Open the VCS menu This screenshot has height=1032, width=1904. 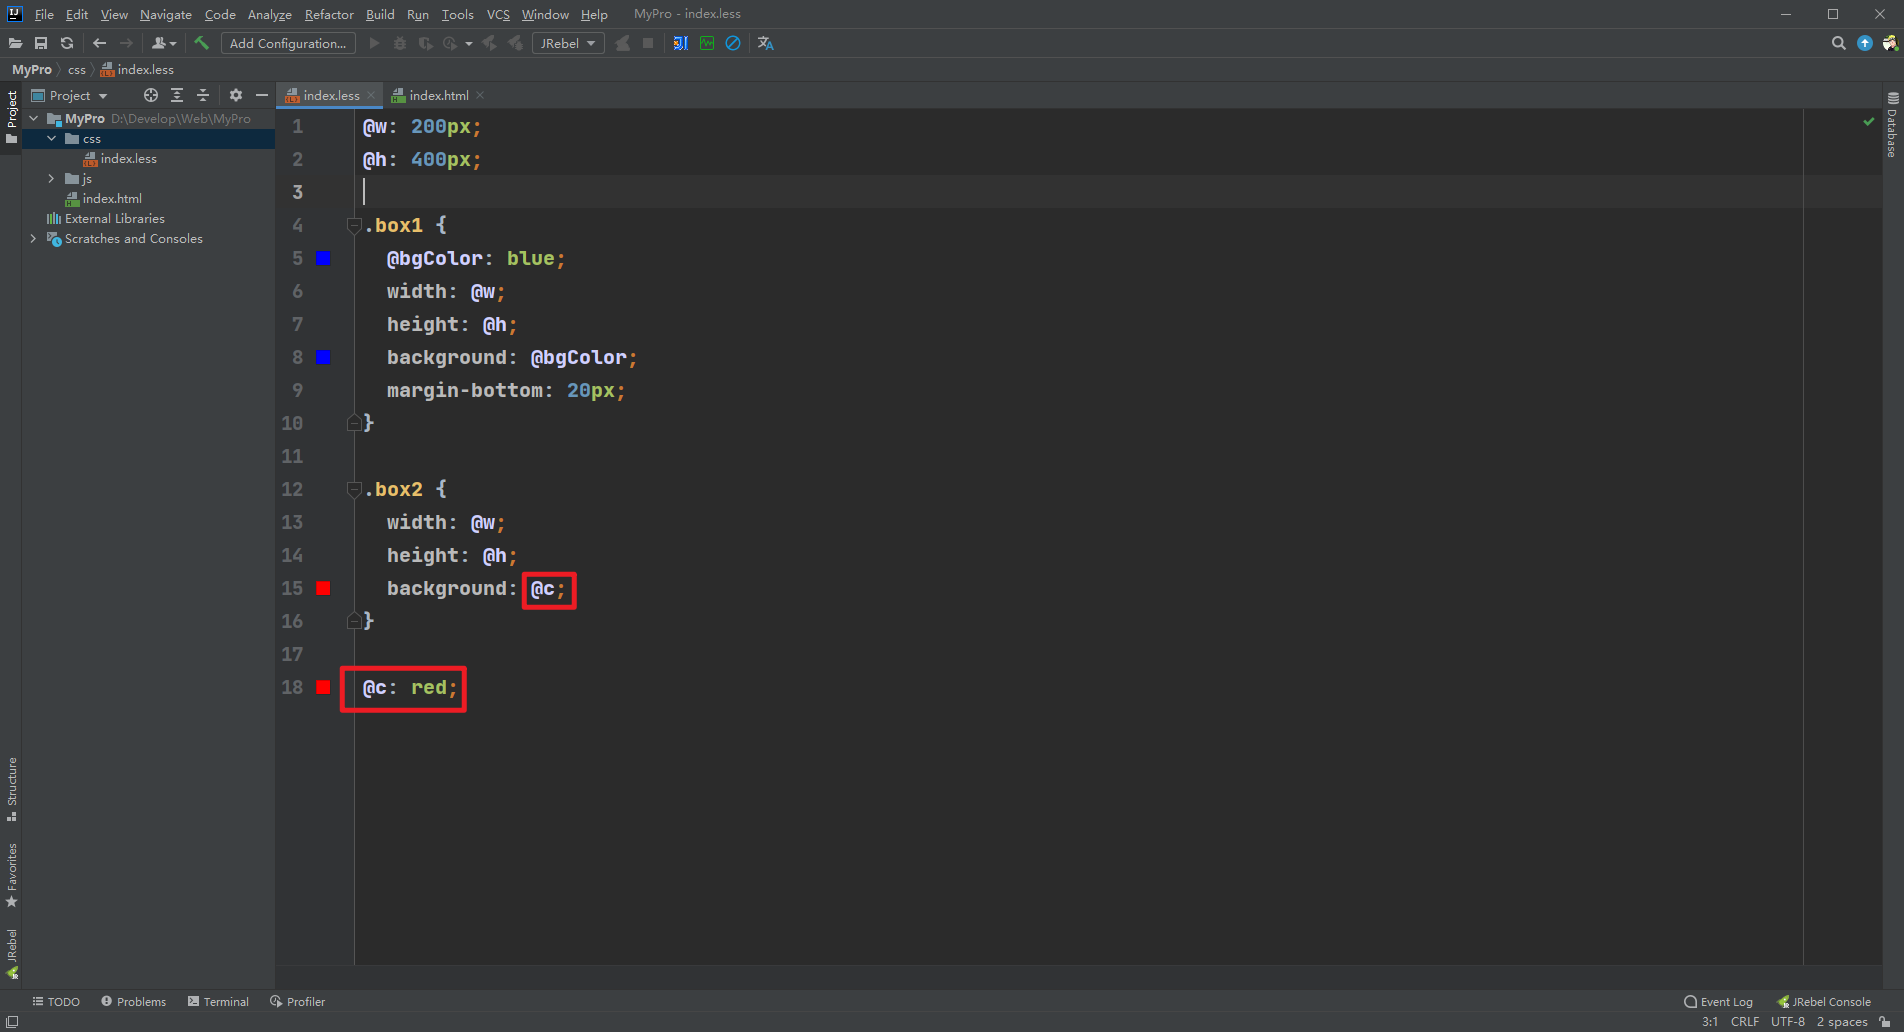click(498, 14)
